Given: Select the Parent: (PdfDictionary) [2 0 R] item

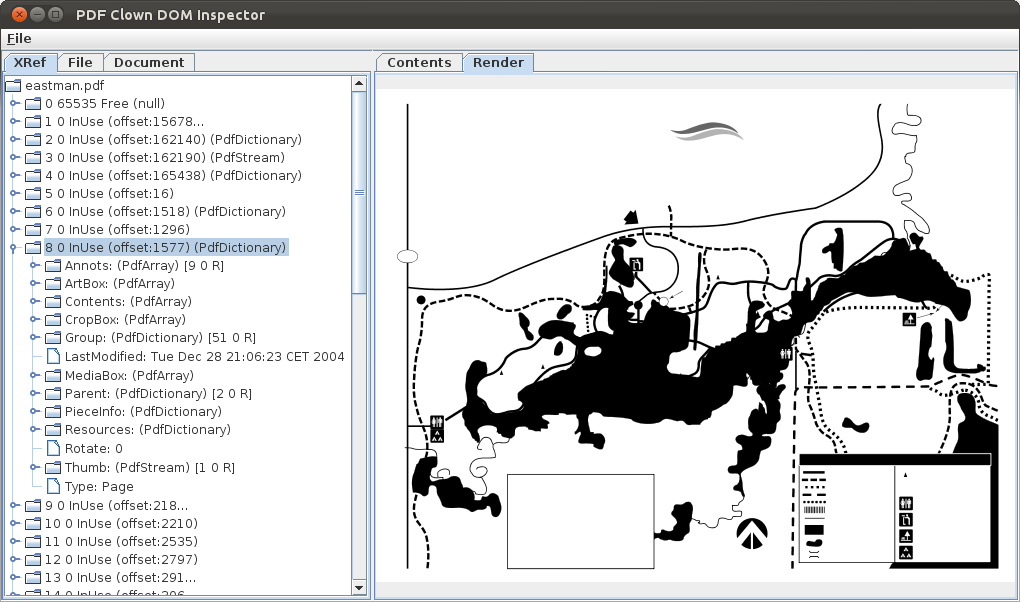Looking at the screenshot, I should [144, 394].
